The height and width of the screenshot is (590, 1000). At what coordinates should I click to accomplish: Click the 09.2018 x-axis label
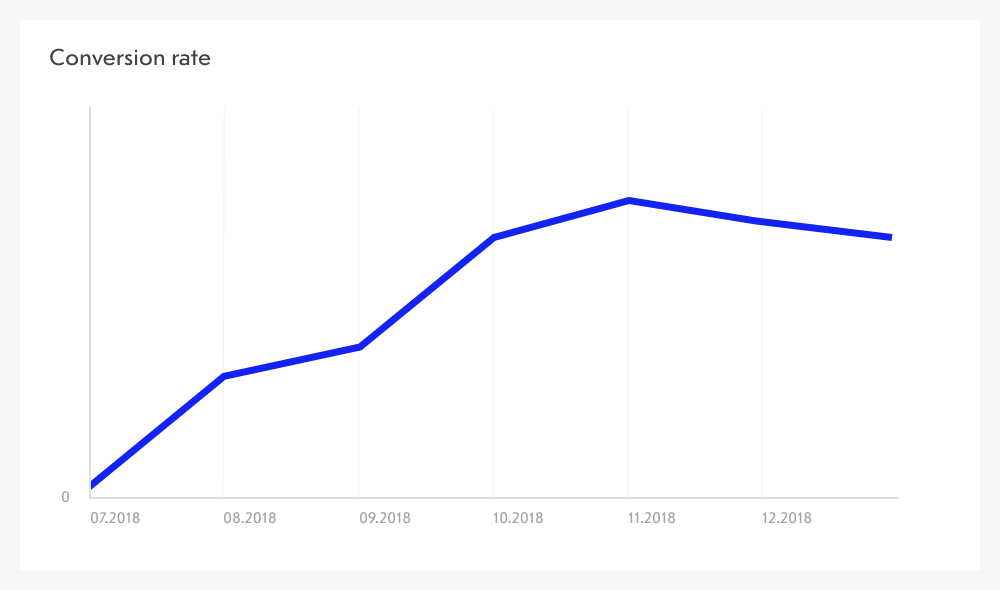click(x=384, y=518)
